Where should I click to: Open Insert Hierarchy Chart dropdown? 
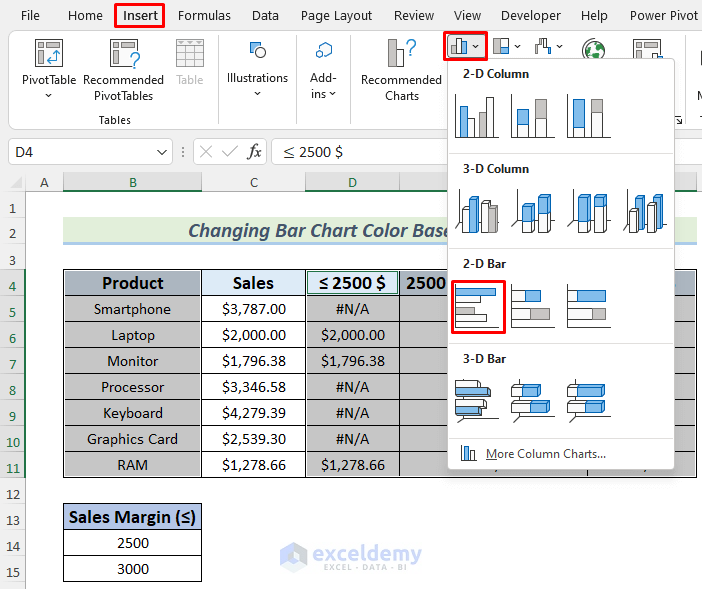click(x=506, y=46)
